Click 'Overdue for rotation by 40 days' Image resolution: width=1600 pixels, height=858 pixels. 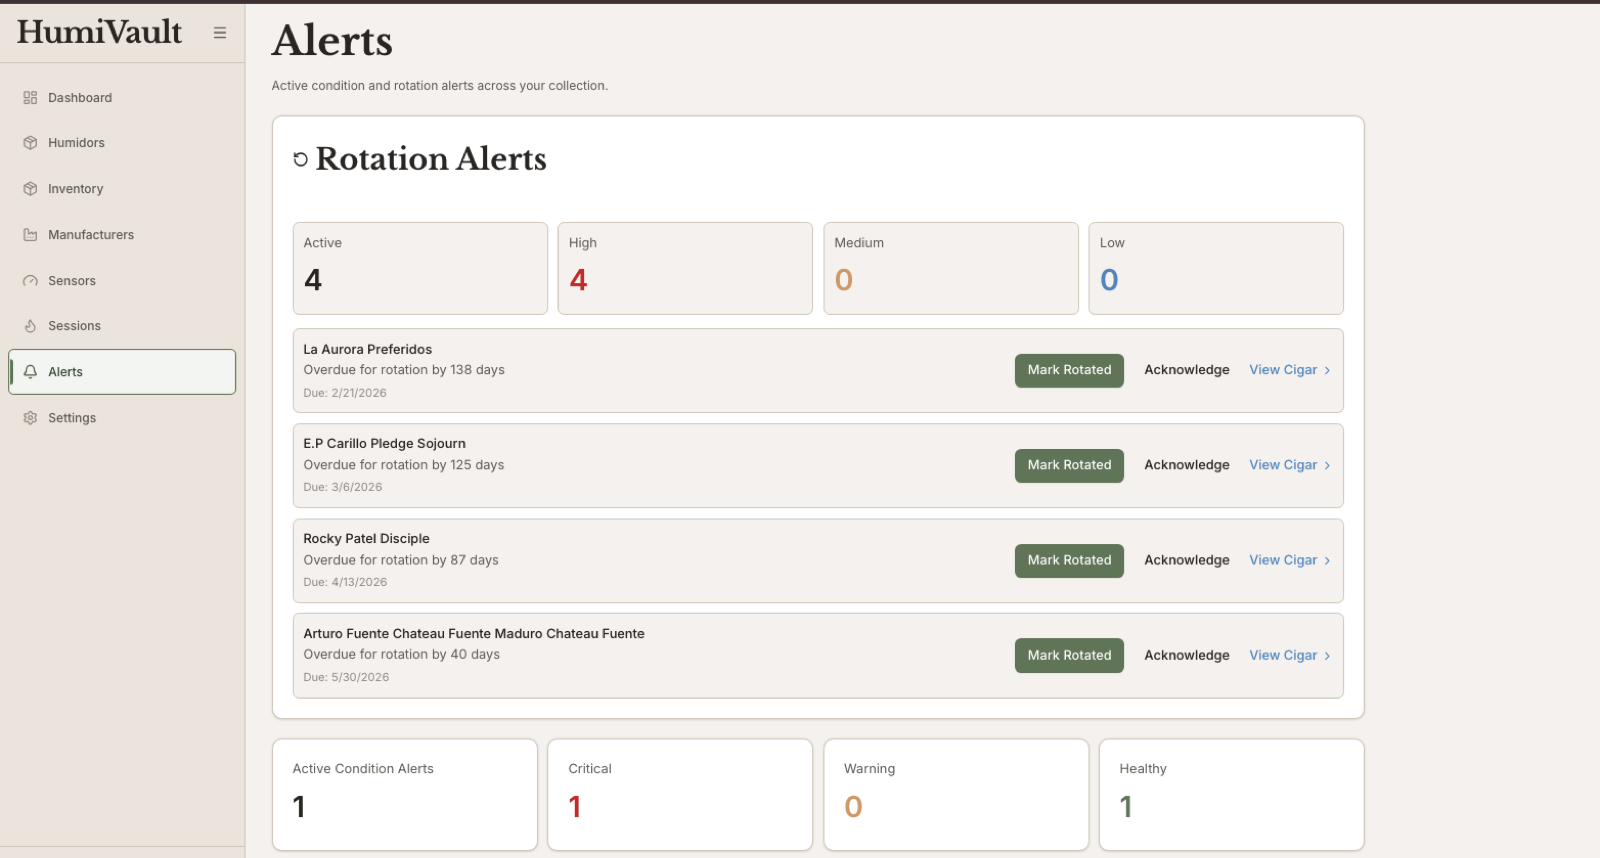(x=402, y=655)
